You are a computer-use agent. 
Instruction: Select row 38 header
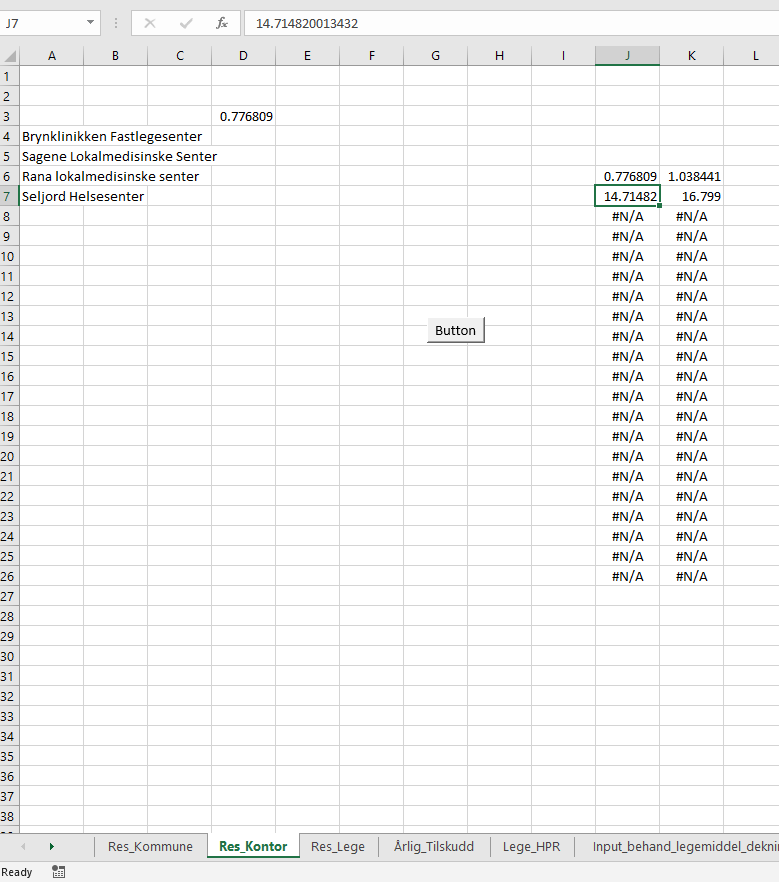[9, 816]
